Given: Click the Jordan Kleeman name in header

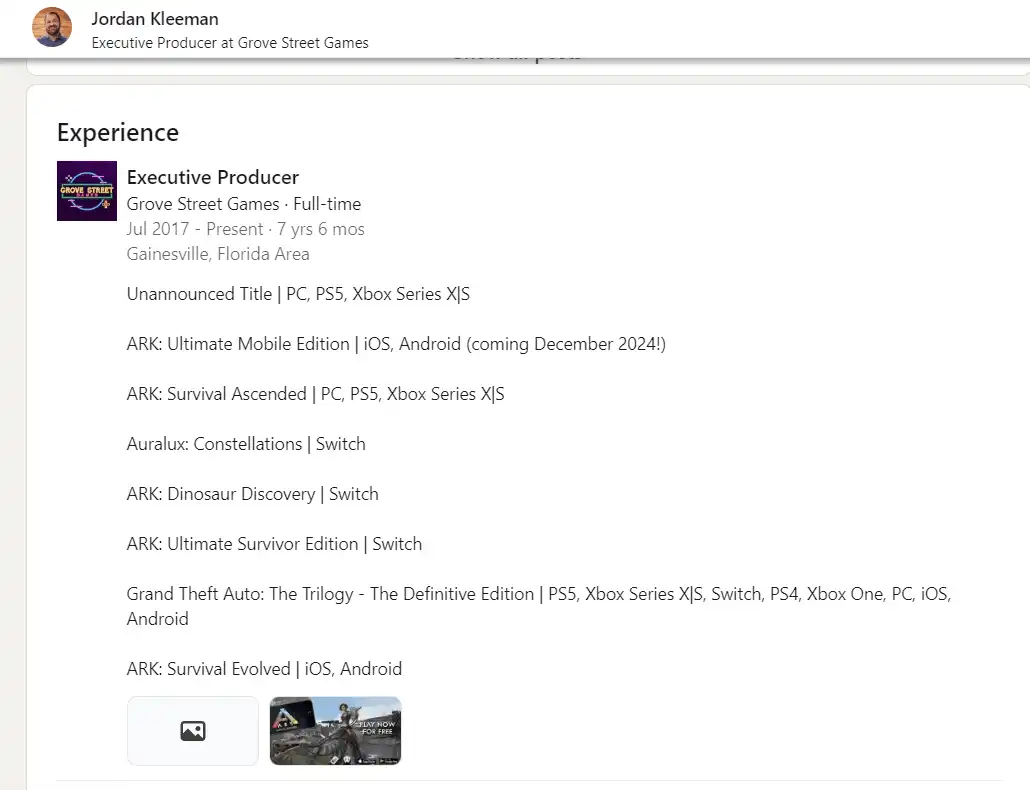Looking at the screenshot, I should coord(155,19).
